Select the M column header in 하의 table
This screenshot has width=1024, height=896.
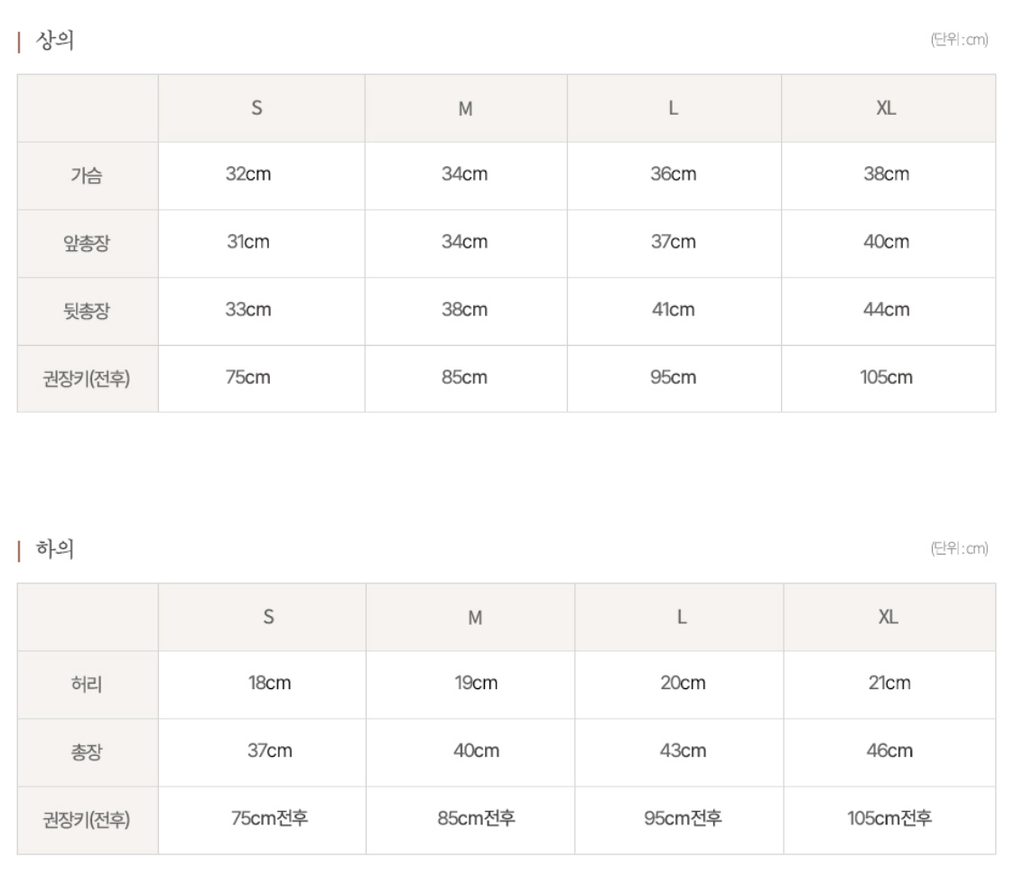click(475, 618)
